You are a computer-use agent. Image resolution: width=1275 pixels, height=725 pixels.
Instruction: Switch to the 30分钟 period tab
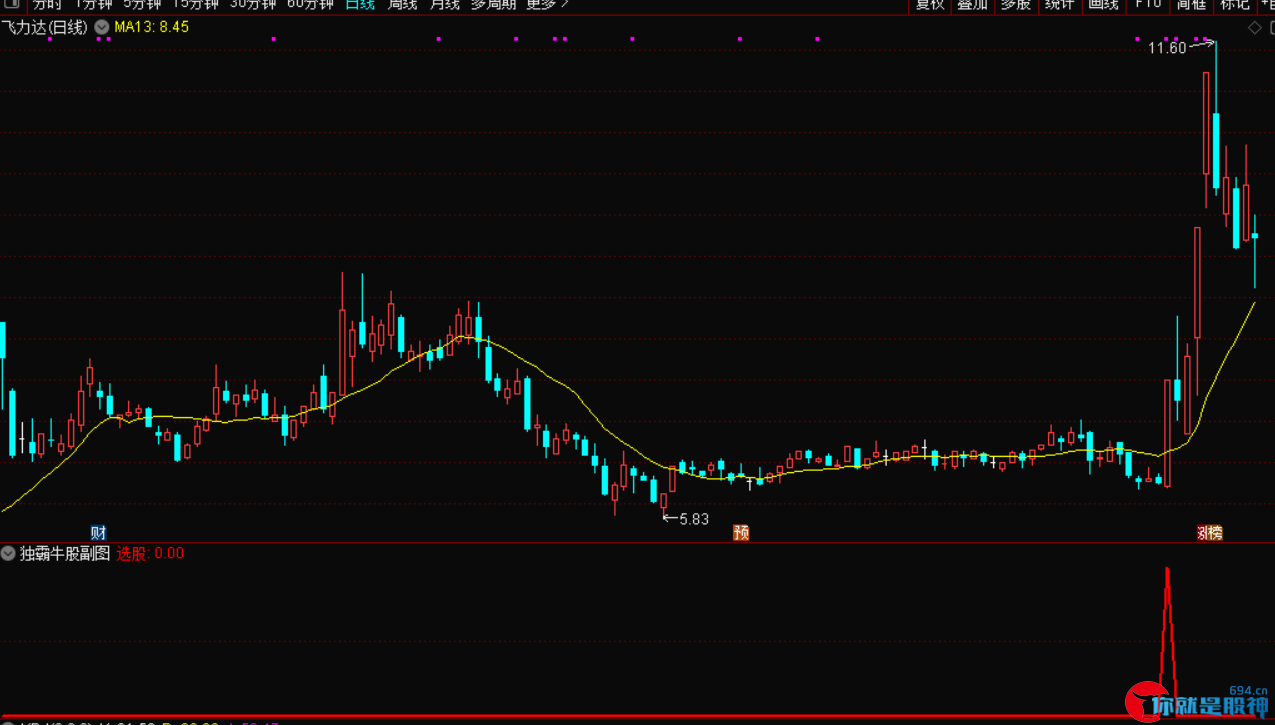pos(253,4)
